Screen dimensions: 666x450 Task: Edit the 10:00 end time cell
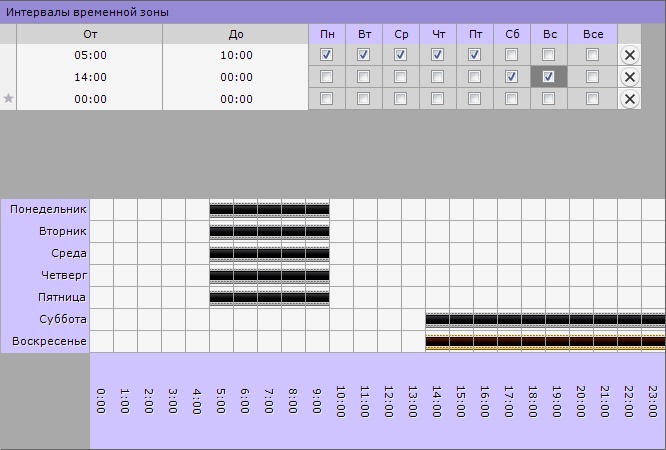[x=235, y=55]
